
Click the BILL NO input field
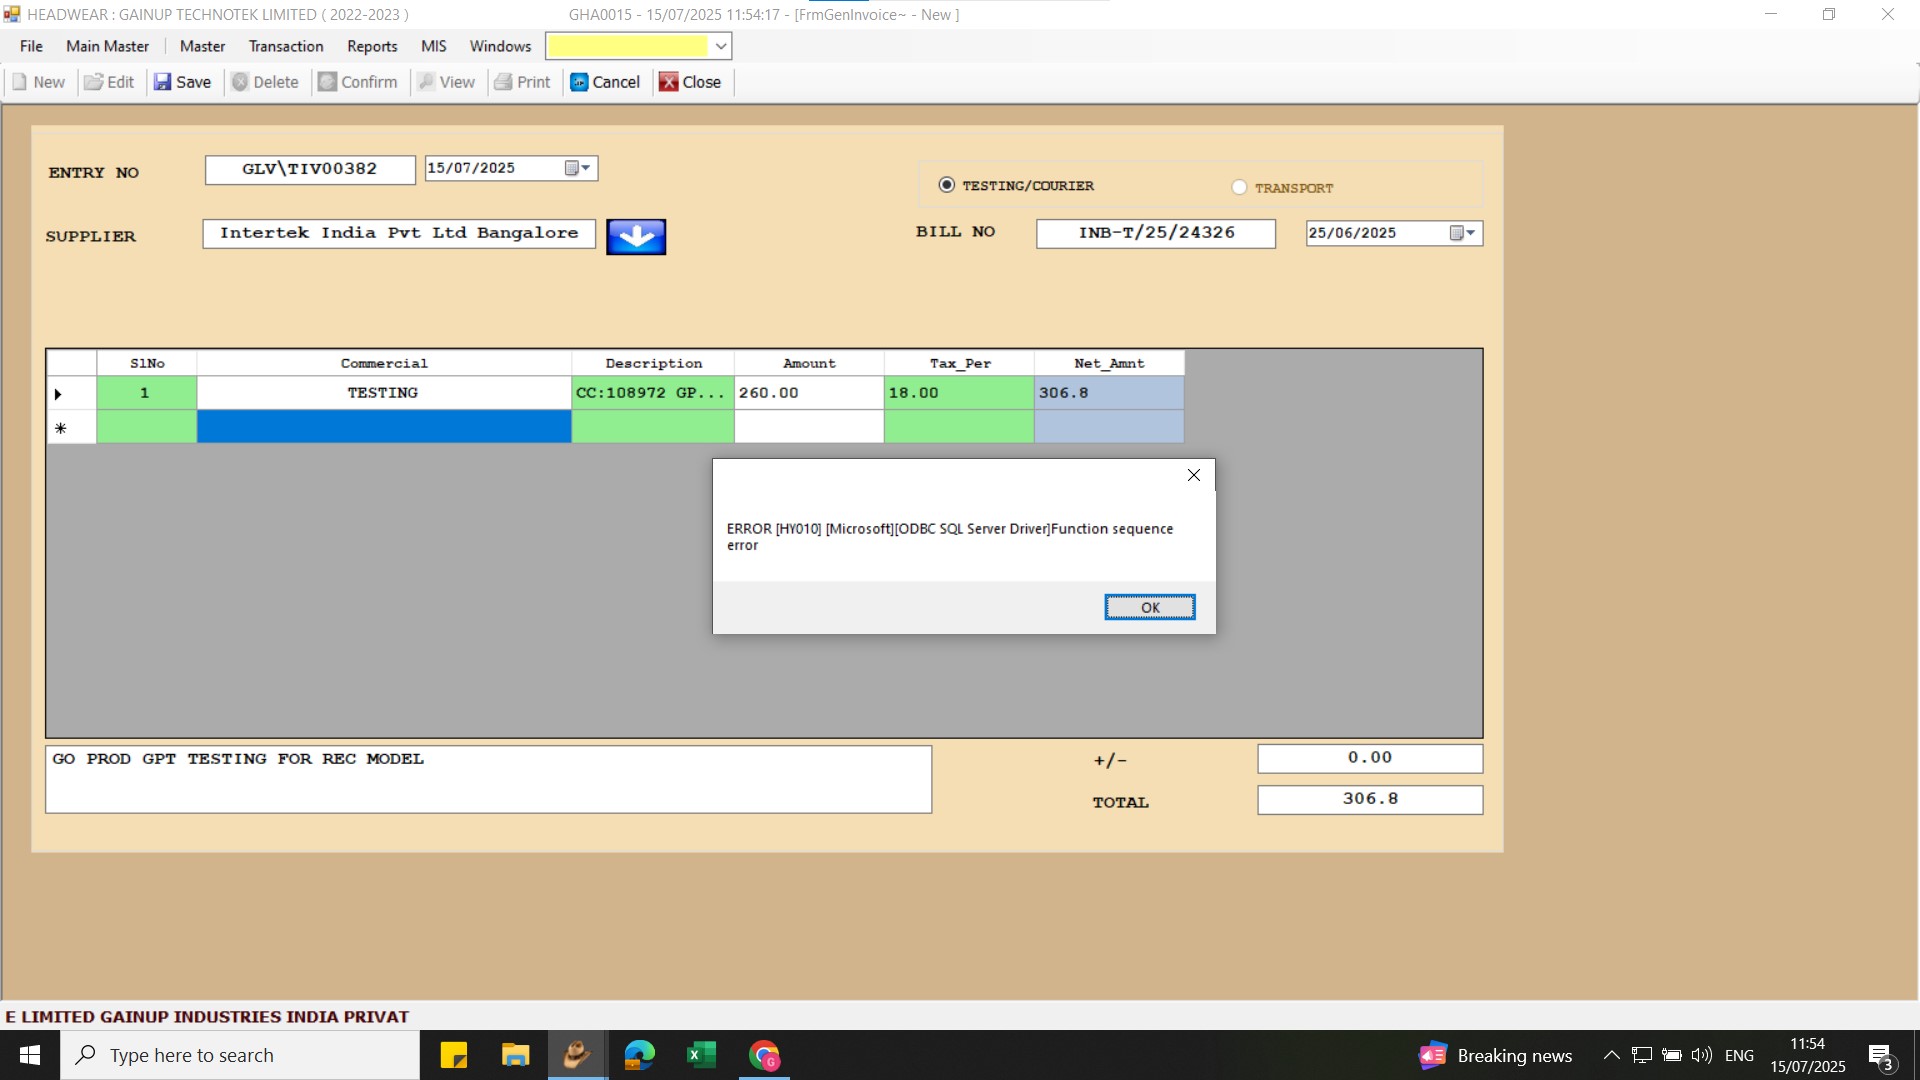click(1155, 233)
